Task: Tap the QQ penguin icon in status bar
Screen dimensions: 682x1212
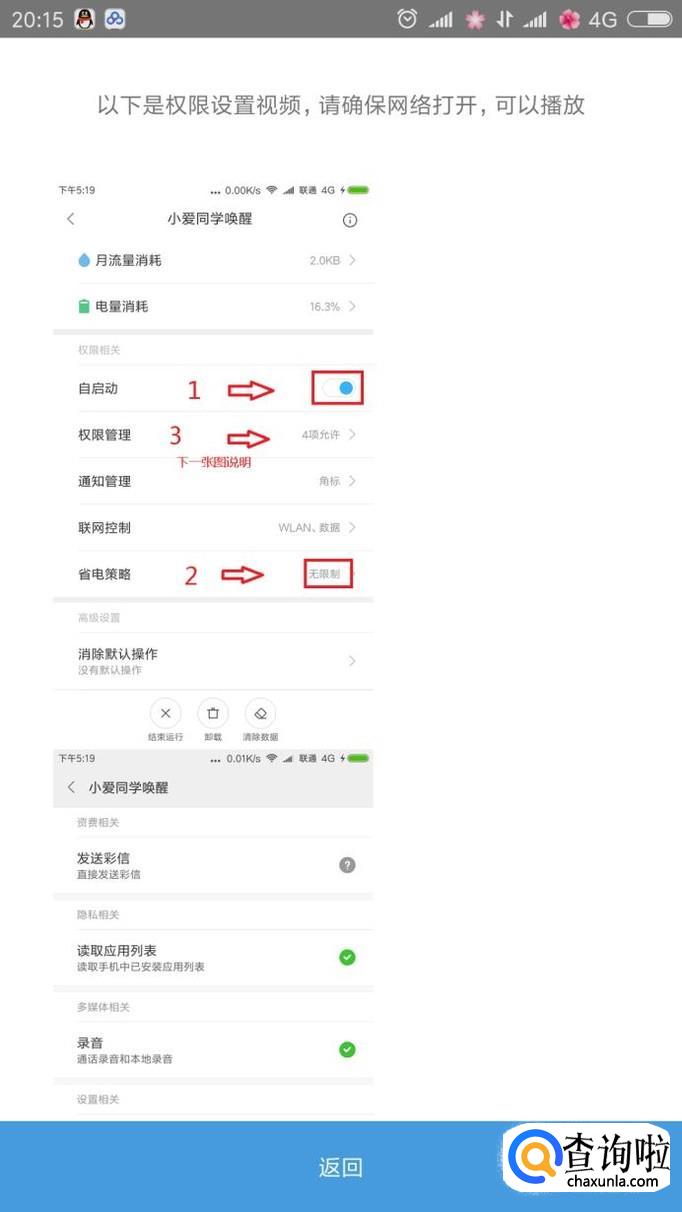Action: click(86, 19)
